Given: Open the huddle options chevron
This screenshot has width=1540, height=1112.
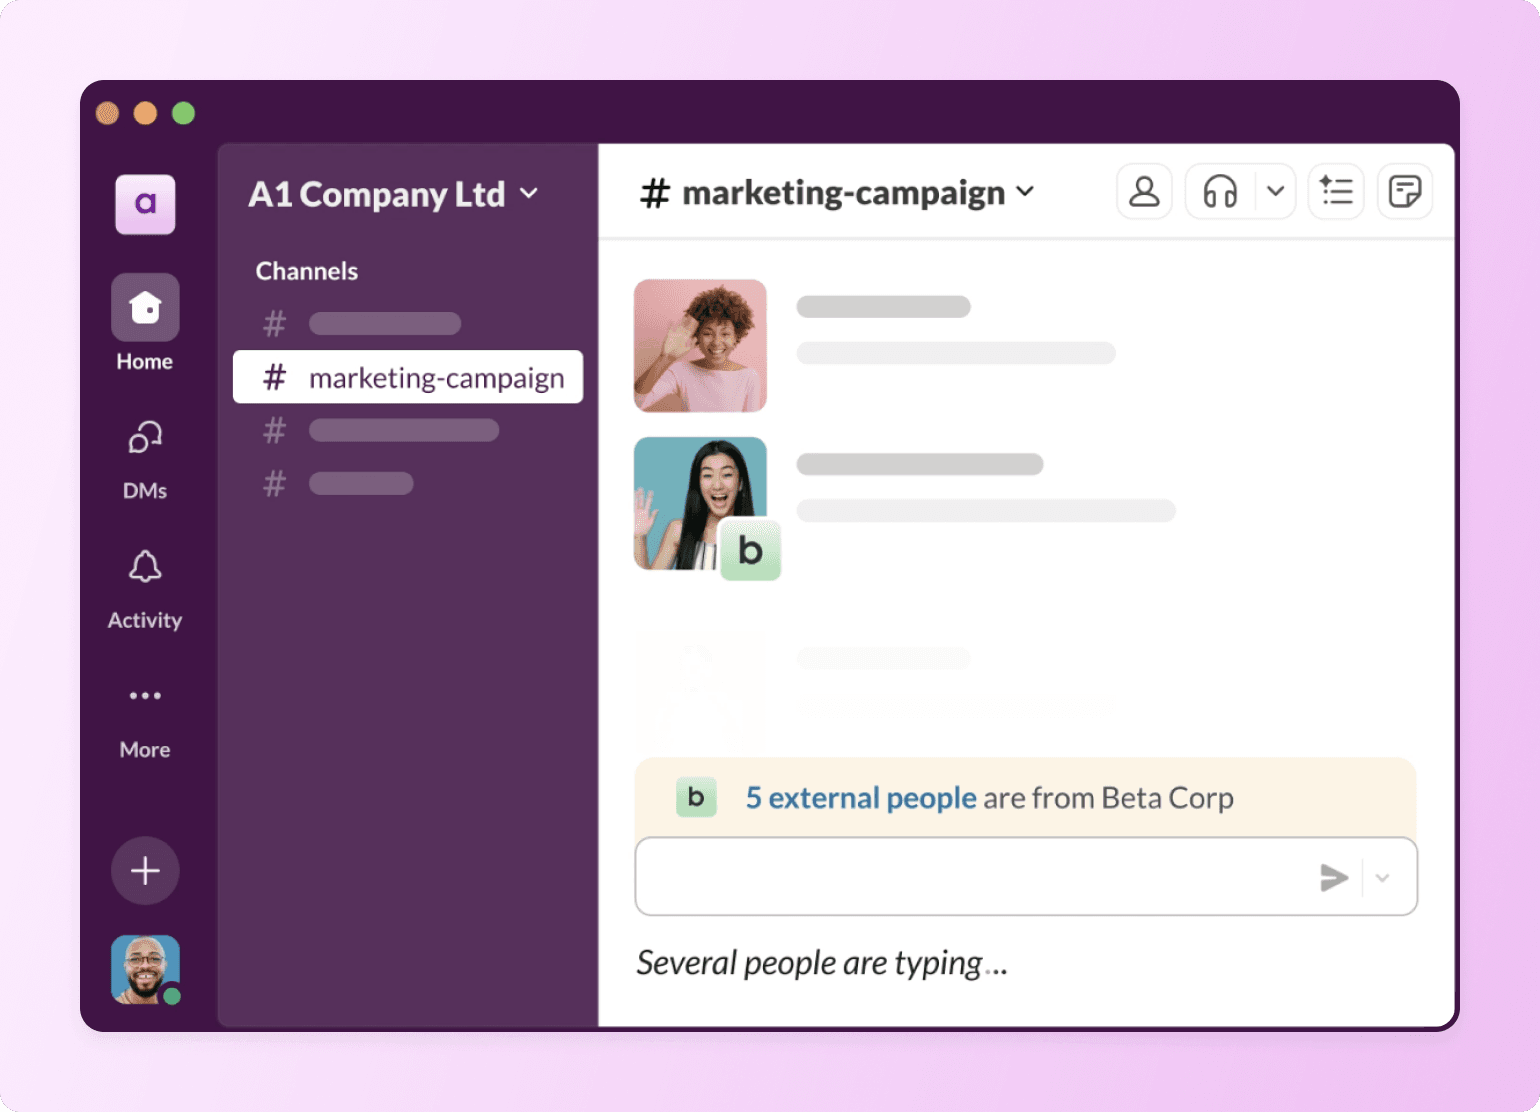Looking at the screenshot, I should [1274, 191].
